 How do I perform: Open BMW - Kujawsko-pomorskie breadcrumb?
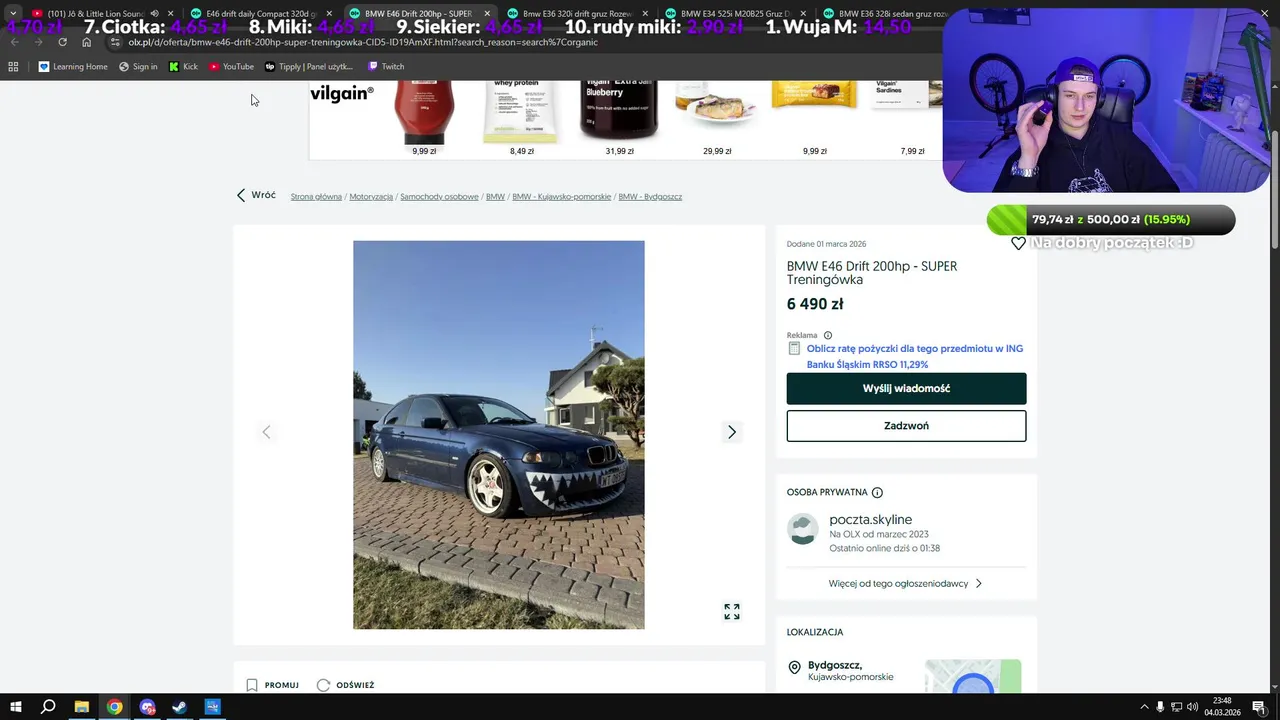pyautogui.click(x=561, y=197)
